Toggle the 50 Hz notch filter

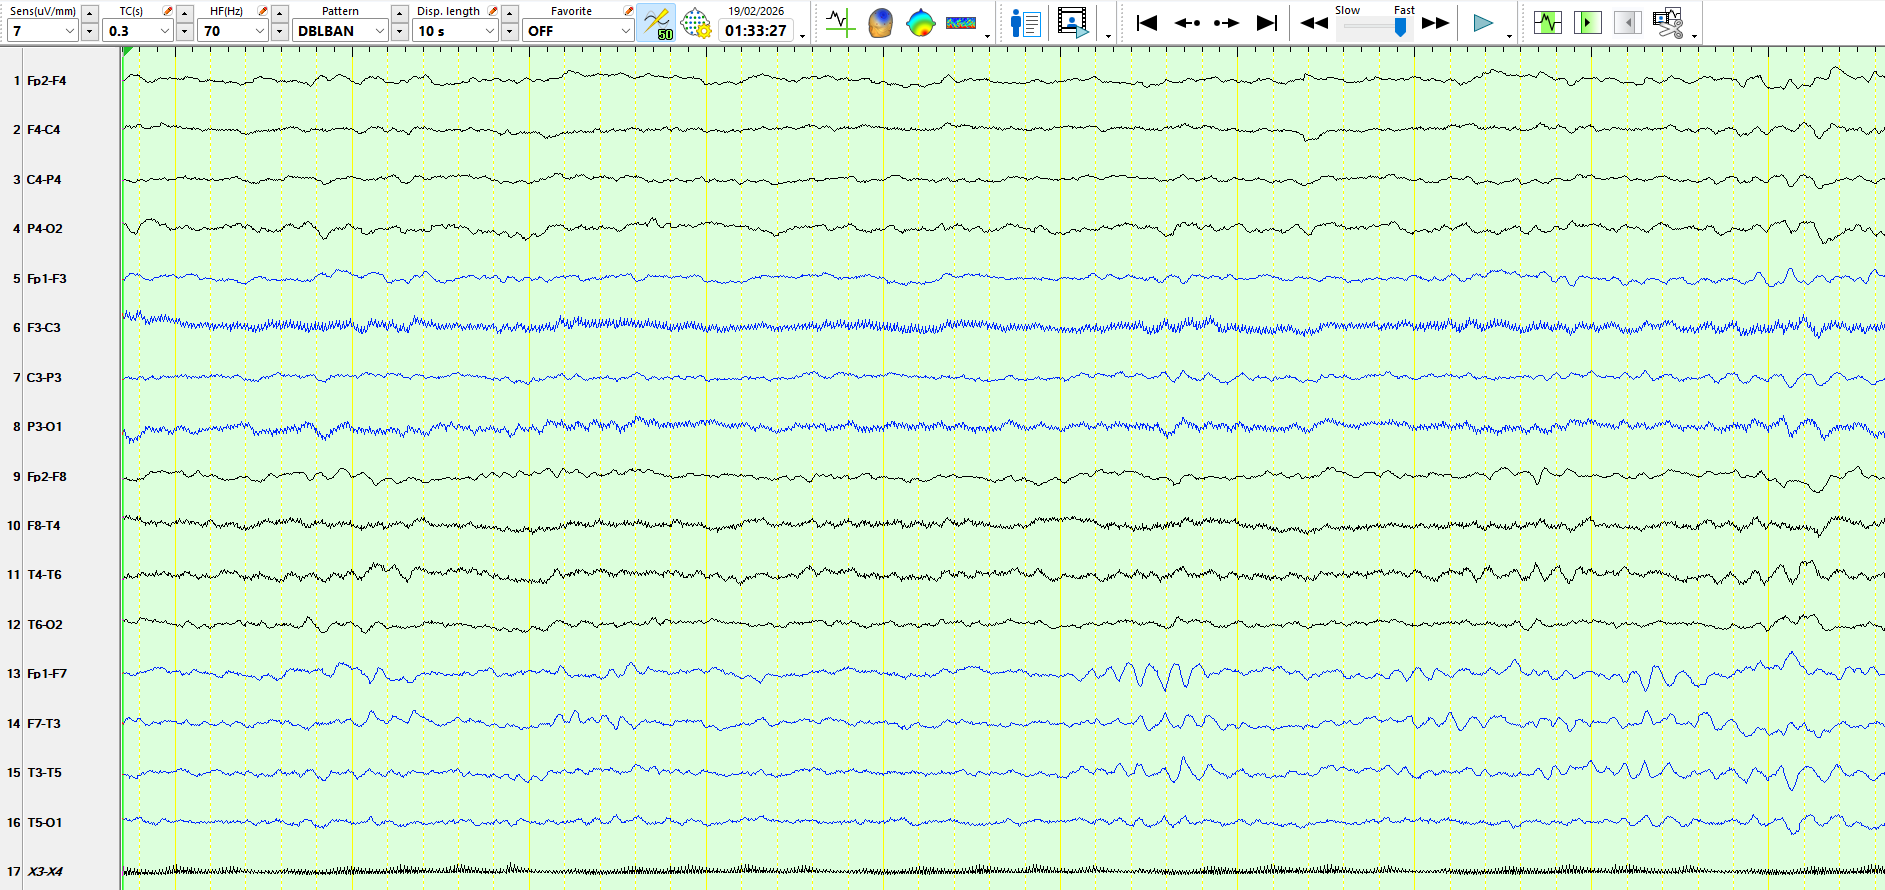tap(656, 23)
